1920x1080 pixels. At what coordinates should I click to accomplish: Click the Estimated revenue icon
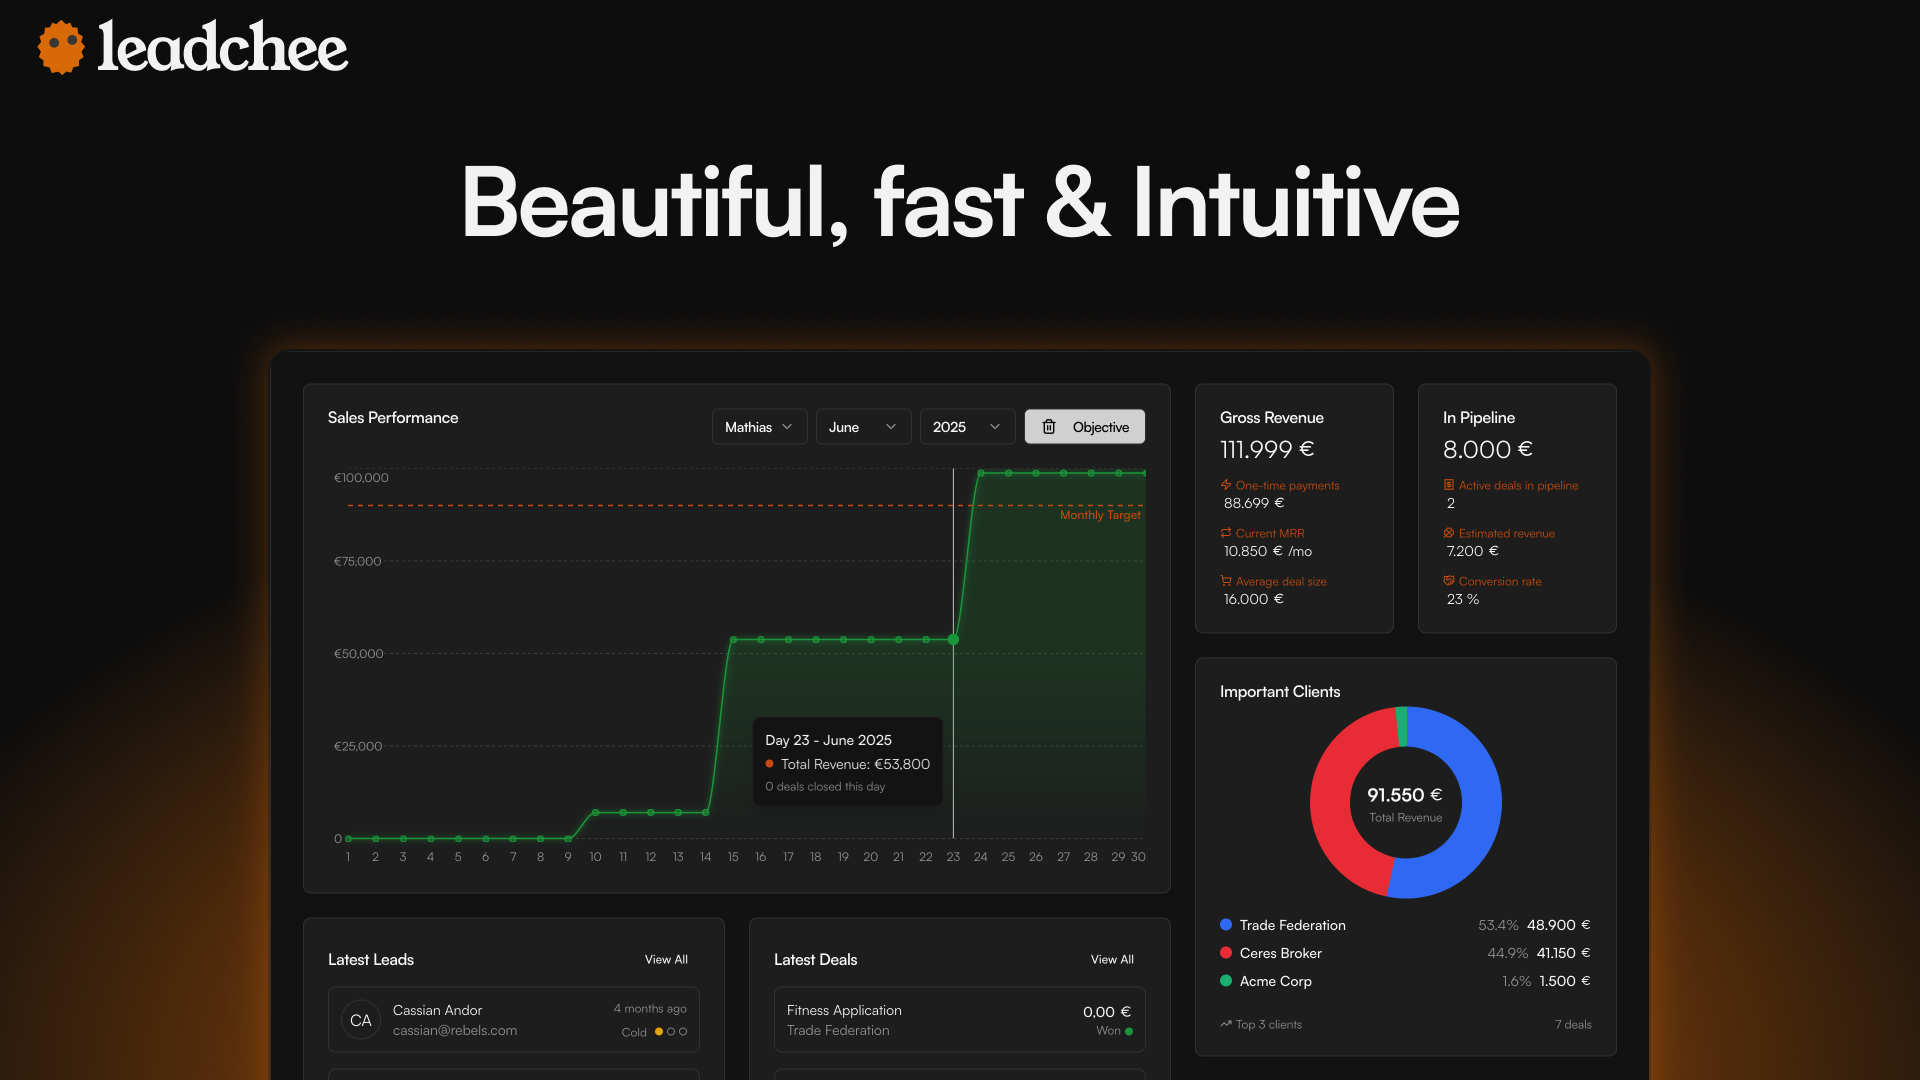click(x=1449, y=533)
